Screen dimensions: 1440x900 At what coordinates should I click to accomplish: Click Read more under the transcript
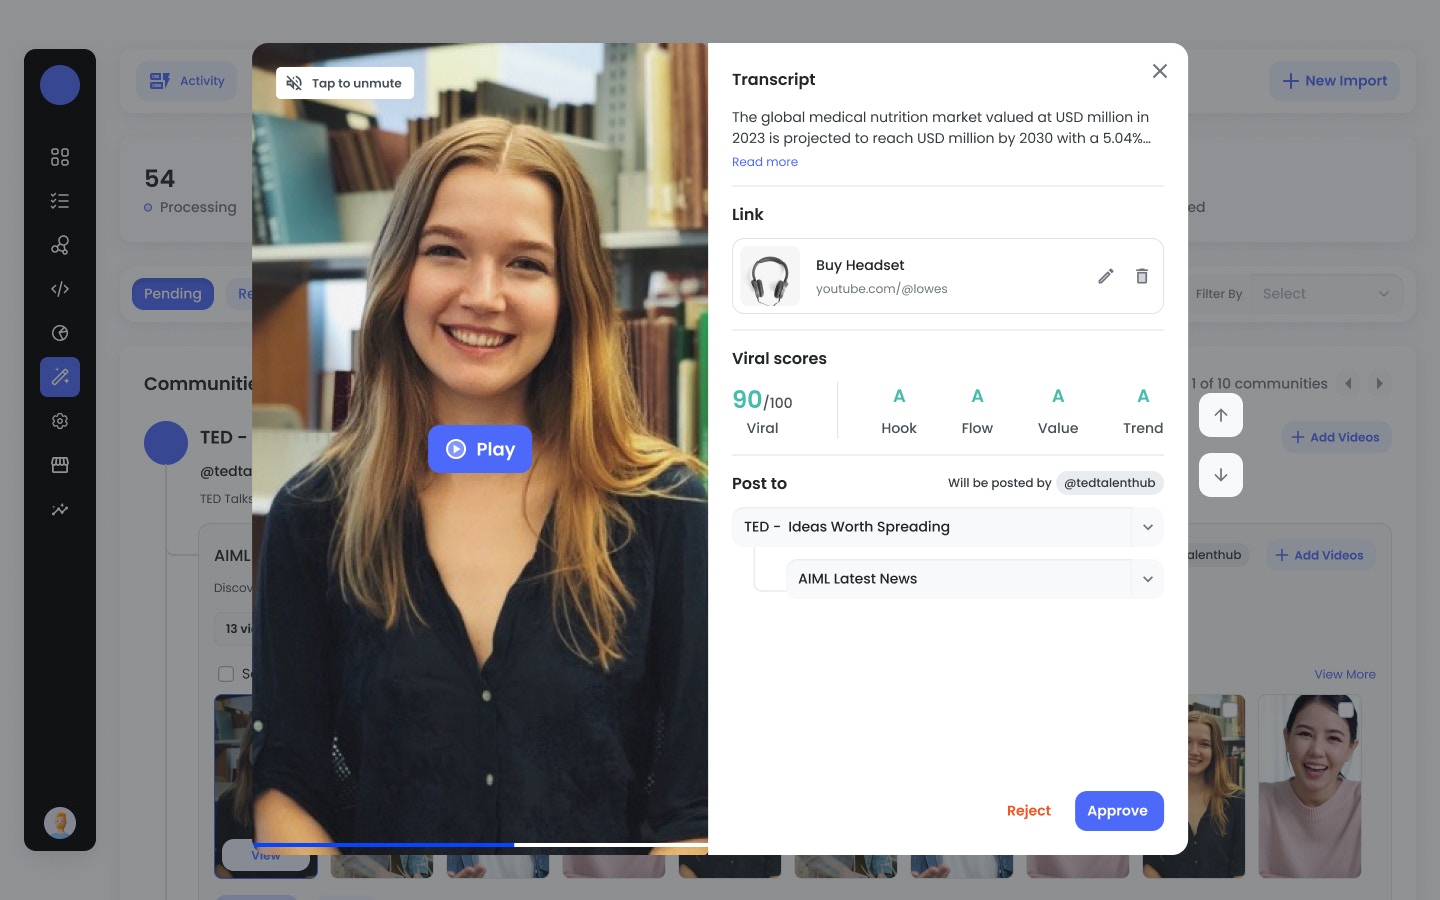pos(765,162)
